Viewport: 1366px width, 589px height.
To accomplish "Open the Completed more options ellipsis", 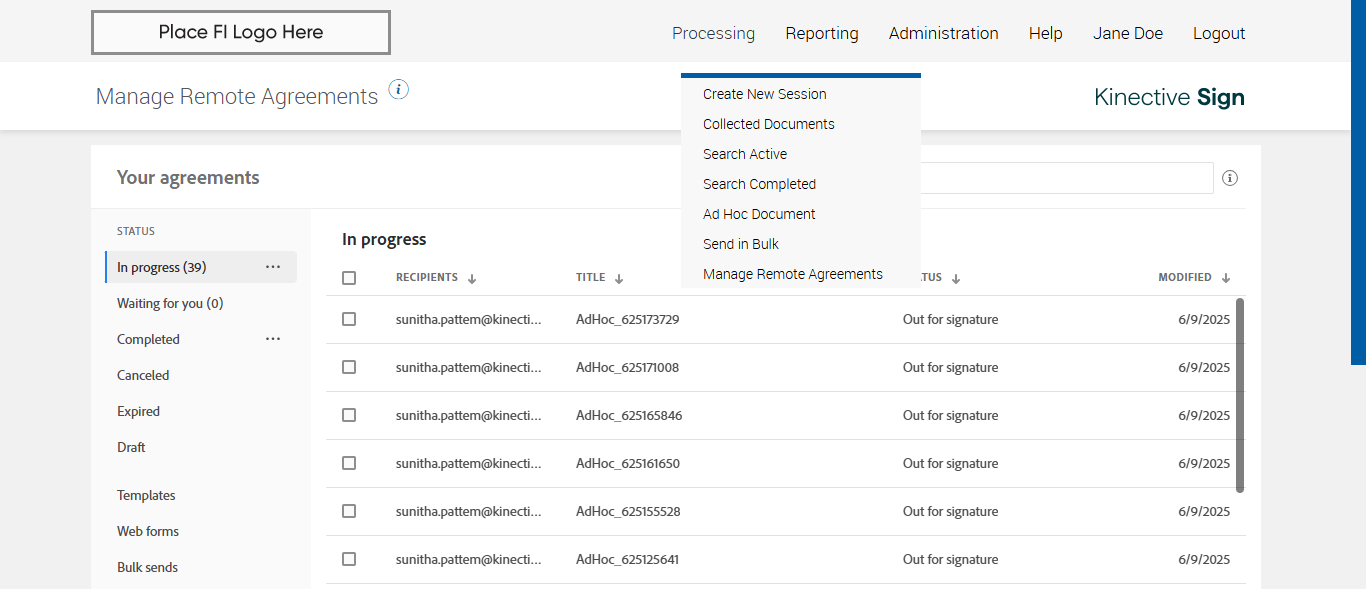I will 273,339.
